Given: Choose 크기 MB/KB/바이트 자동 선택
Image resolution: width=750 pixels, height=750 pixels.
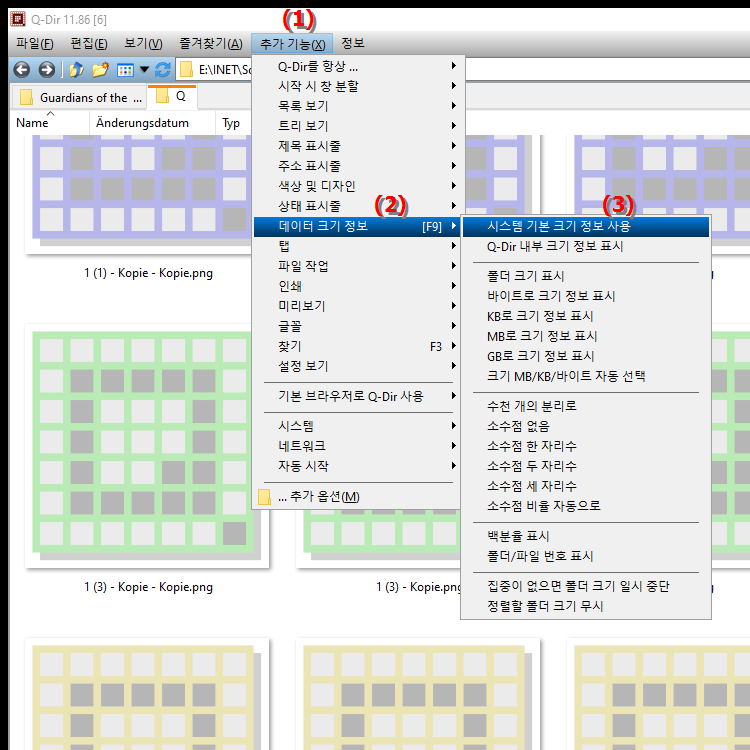Looking at the screenshot, I should click(x=585, y=376).
